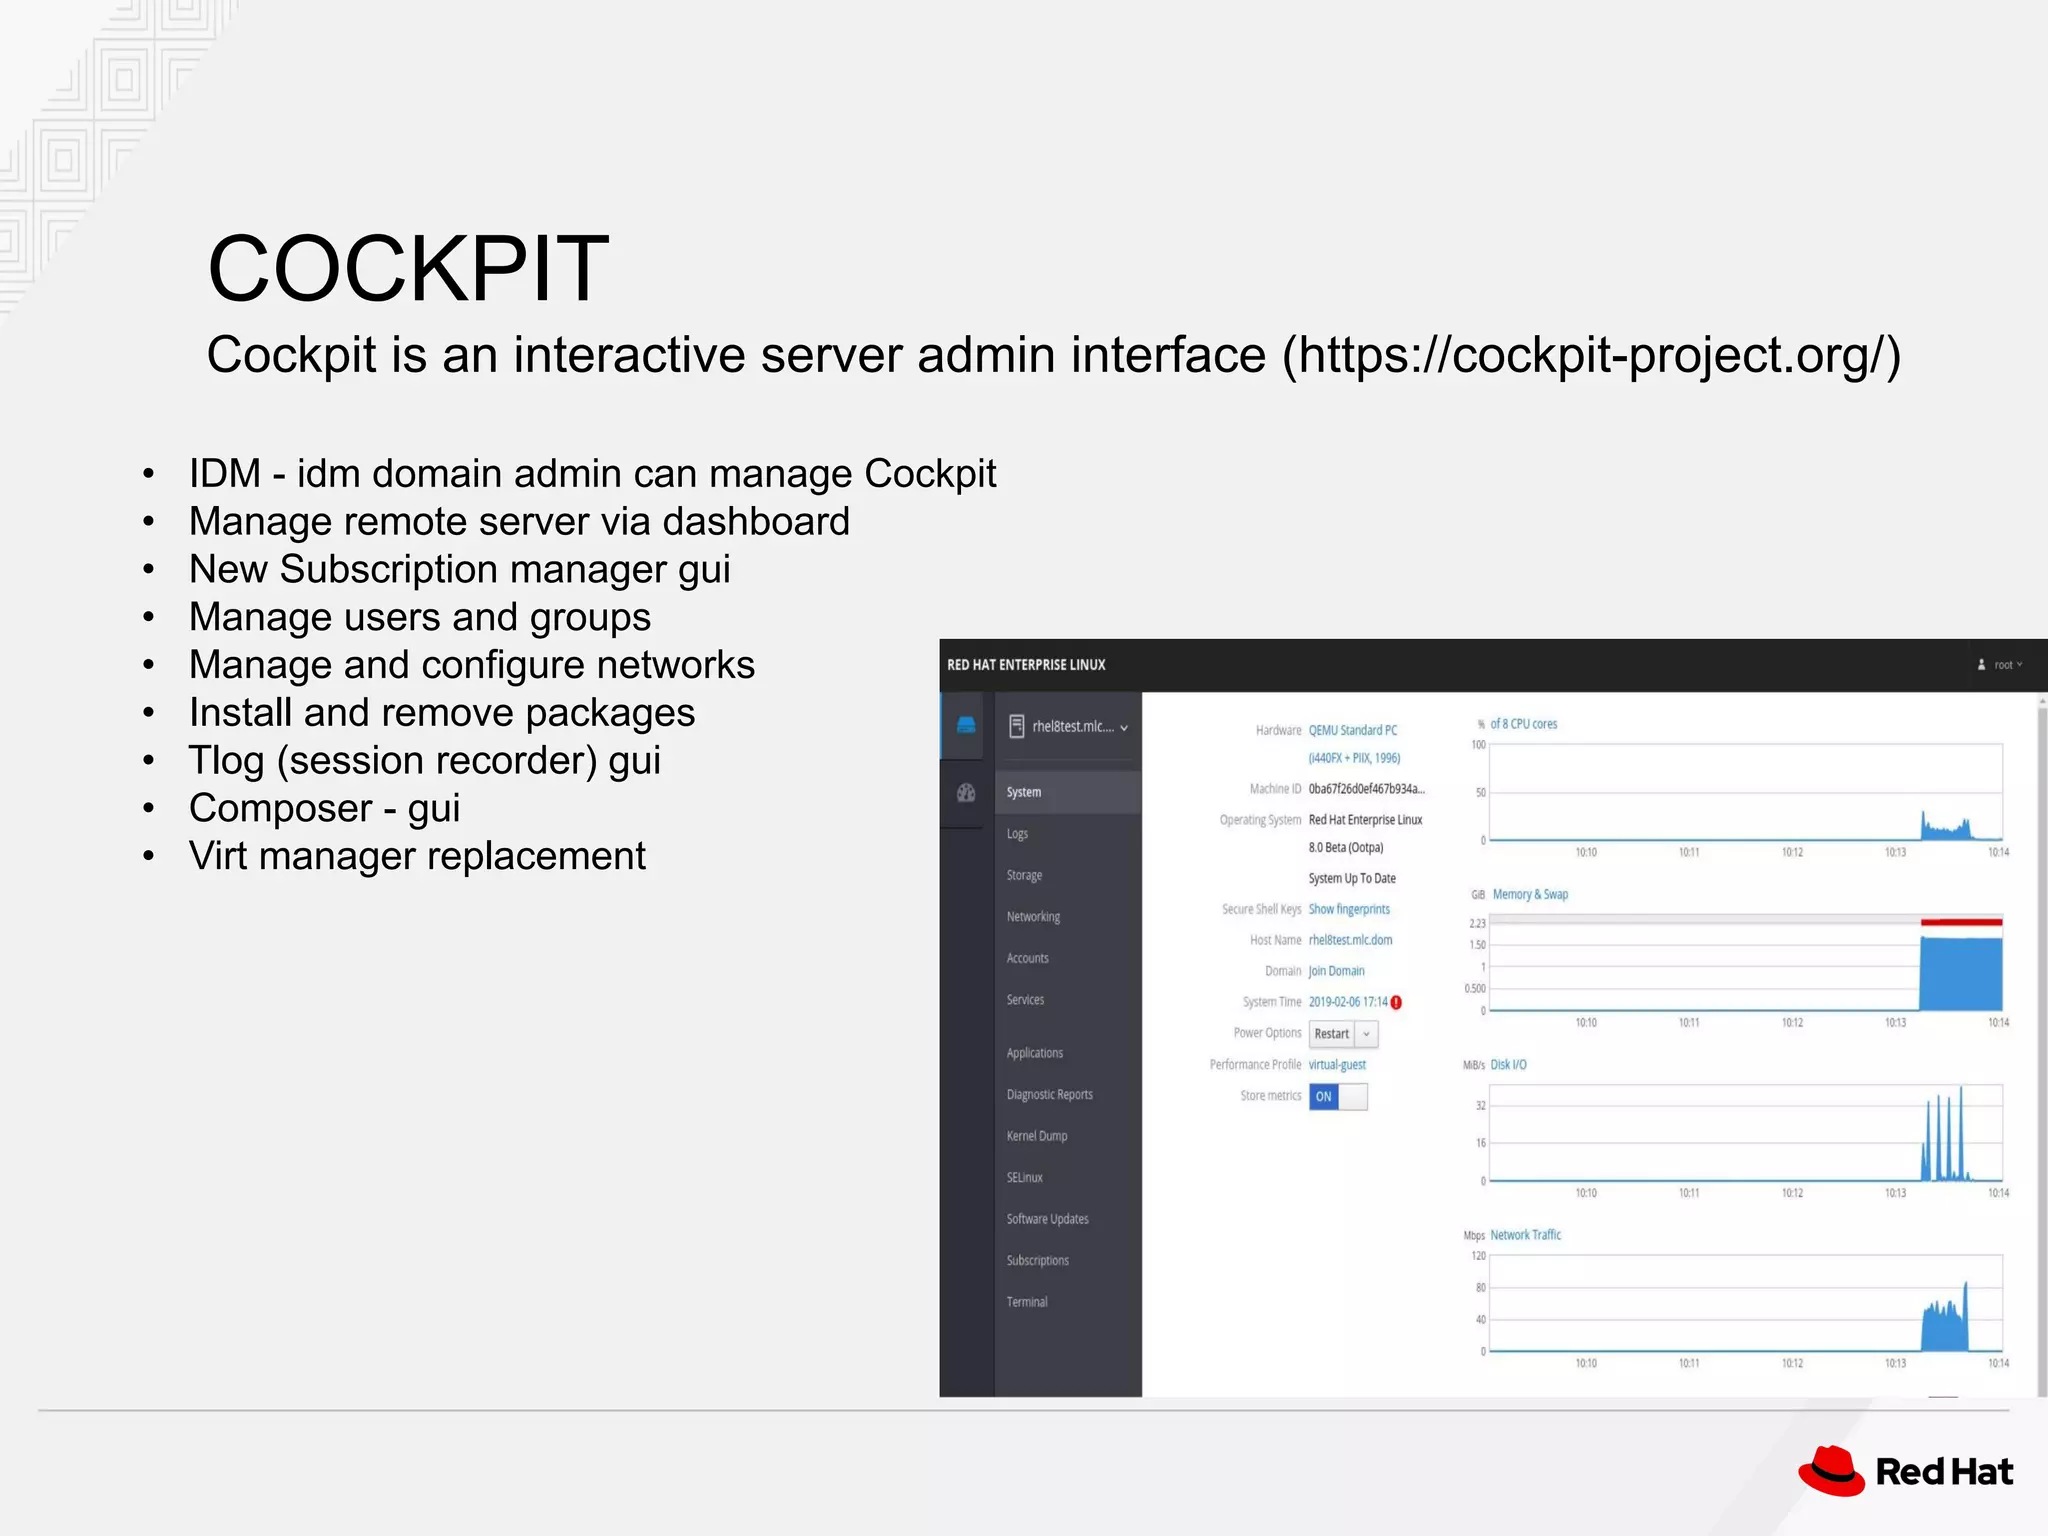Open Applications in the sidebar

[x=1068, y=1053]
